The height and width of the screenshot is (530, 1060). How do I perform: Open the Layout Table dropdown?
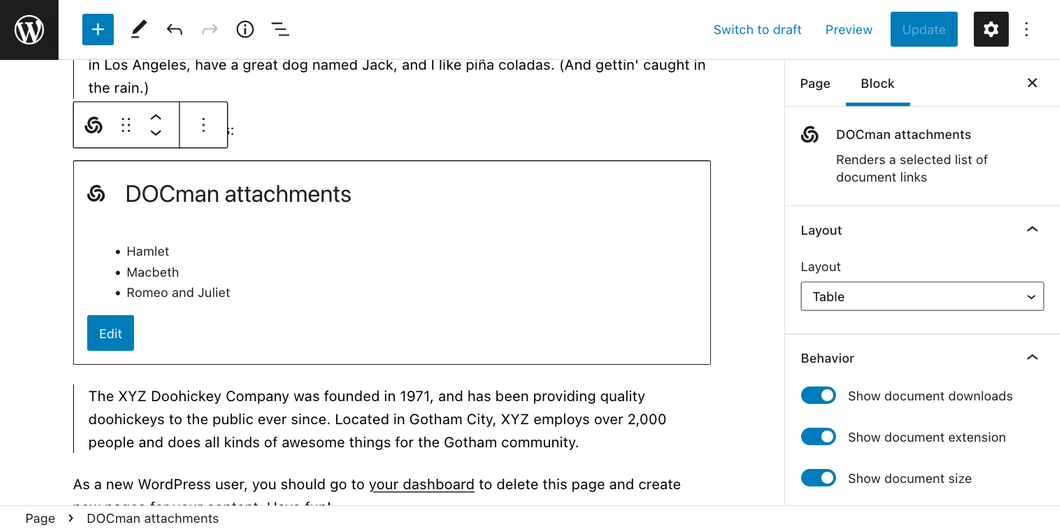922,297
